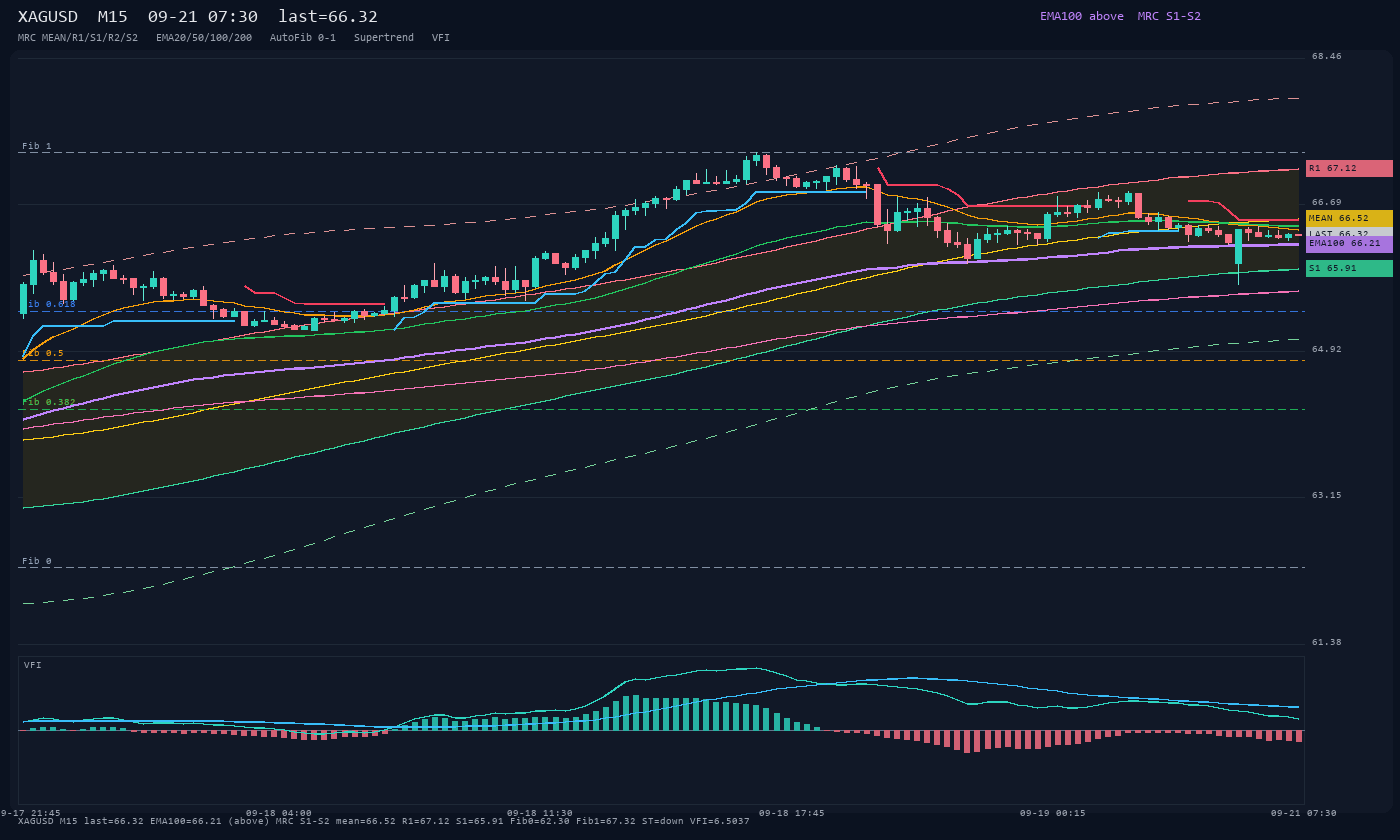1400x840 pixels.
Task: Click the EMA100 66.21 price tag
Action: tap(1349, 243)
